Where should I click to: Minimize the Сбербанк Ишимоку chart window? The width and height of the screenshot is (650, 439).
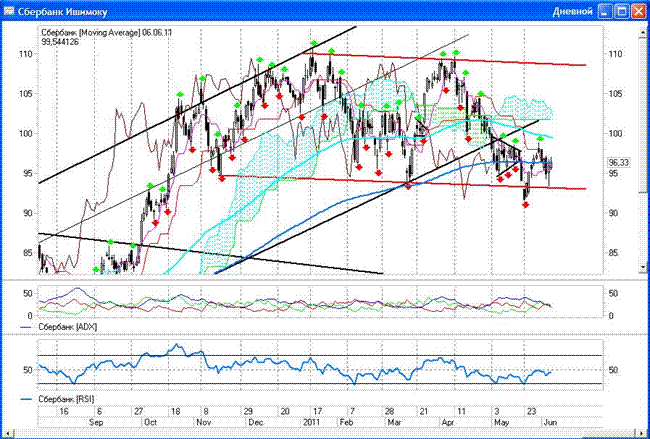pos(605,11)
